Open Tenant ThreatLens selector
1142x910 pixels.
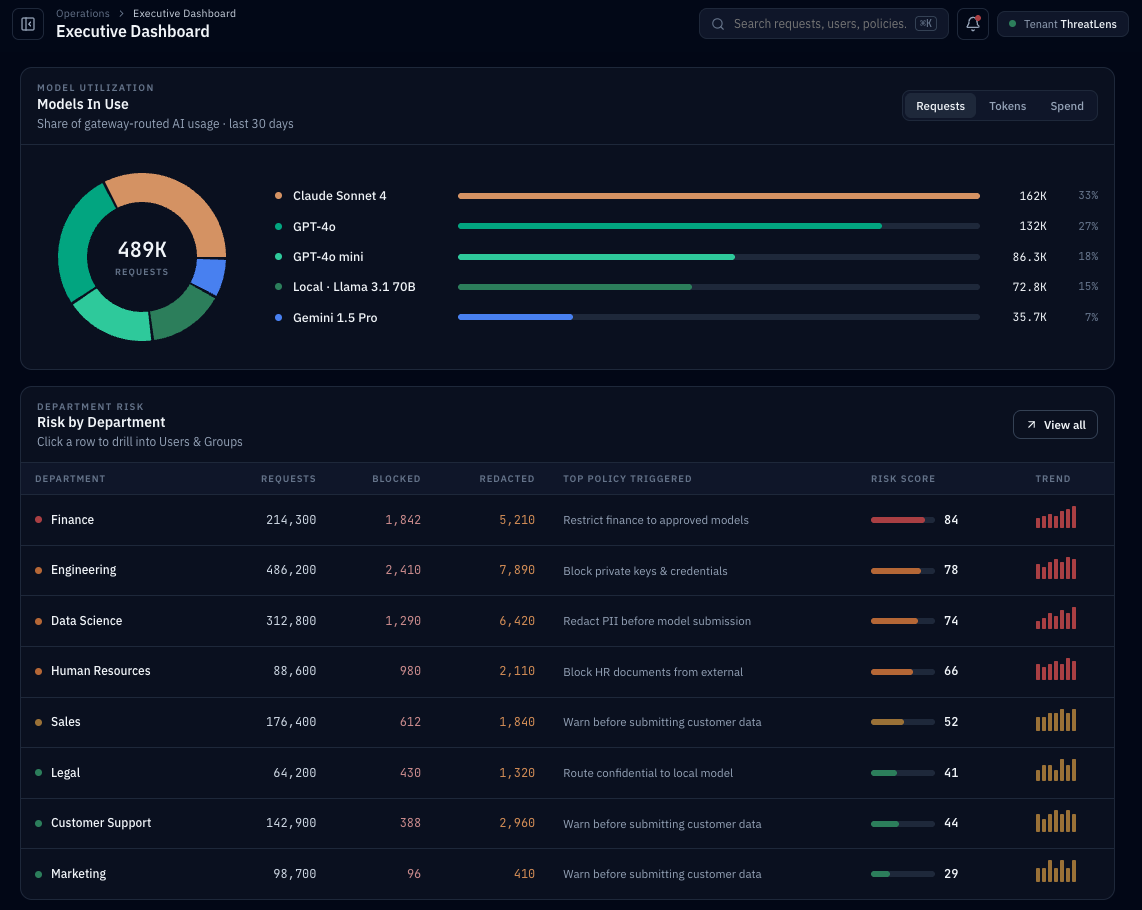point(1063,24)
